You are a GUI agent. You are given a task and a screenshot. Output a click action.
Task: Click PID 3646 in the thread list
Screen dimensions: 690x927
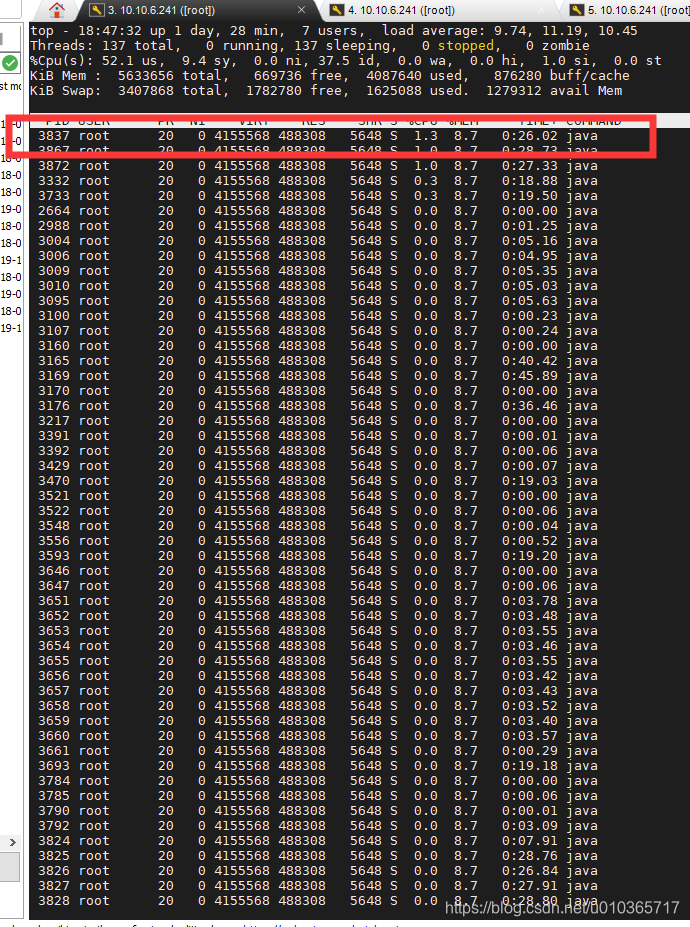[x=54, y=571]
